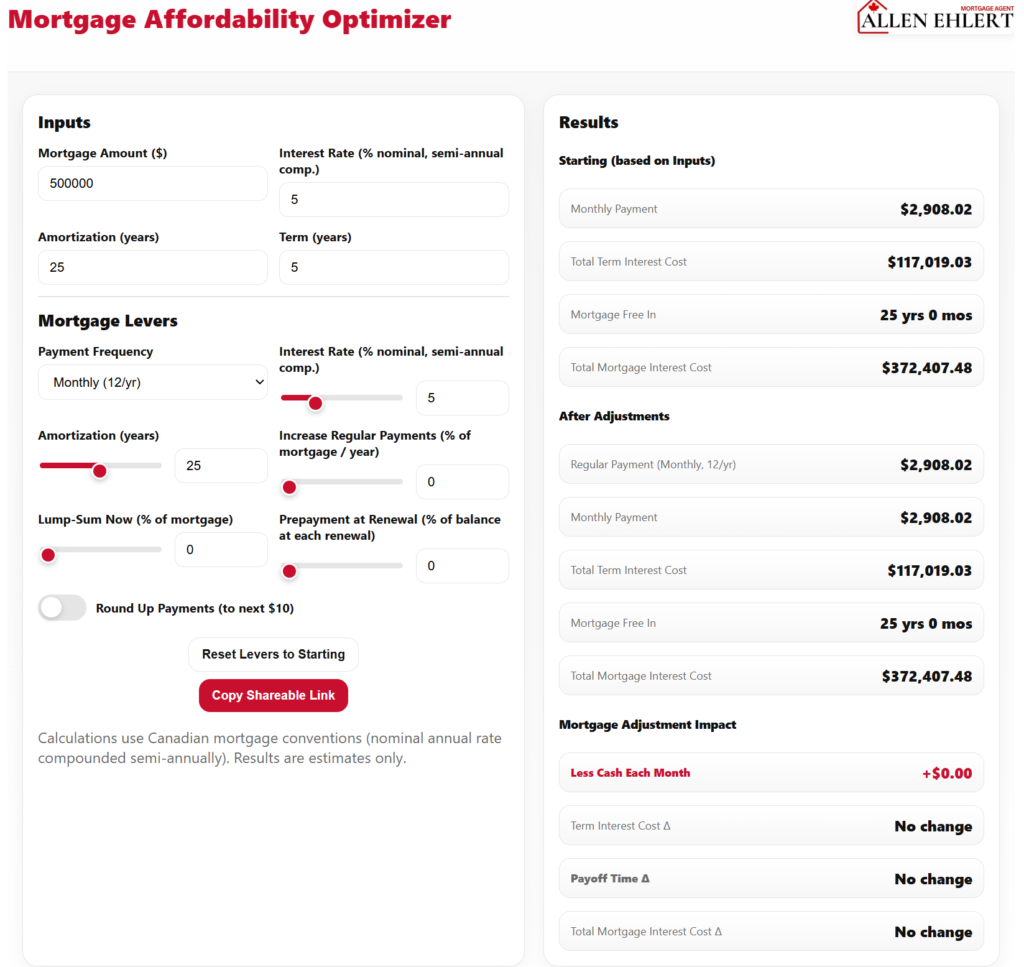Screen dimensions: 1024x967
Task: Click the Less Cash Each Month result row
Action: point(771,773)
